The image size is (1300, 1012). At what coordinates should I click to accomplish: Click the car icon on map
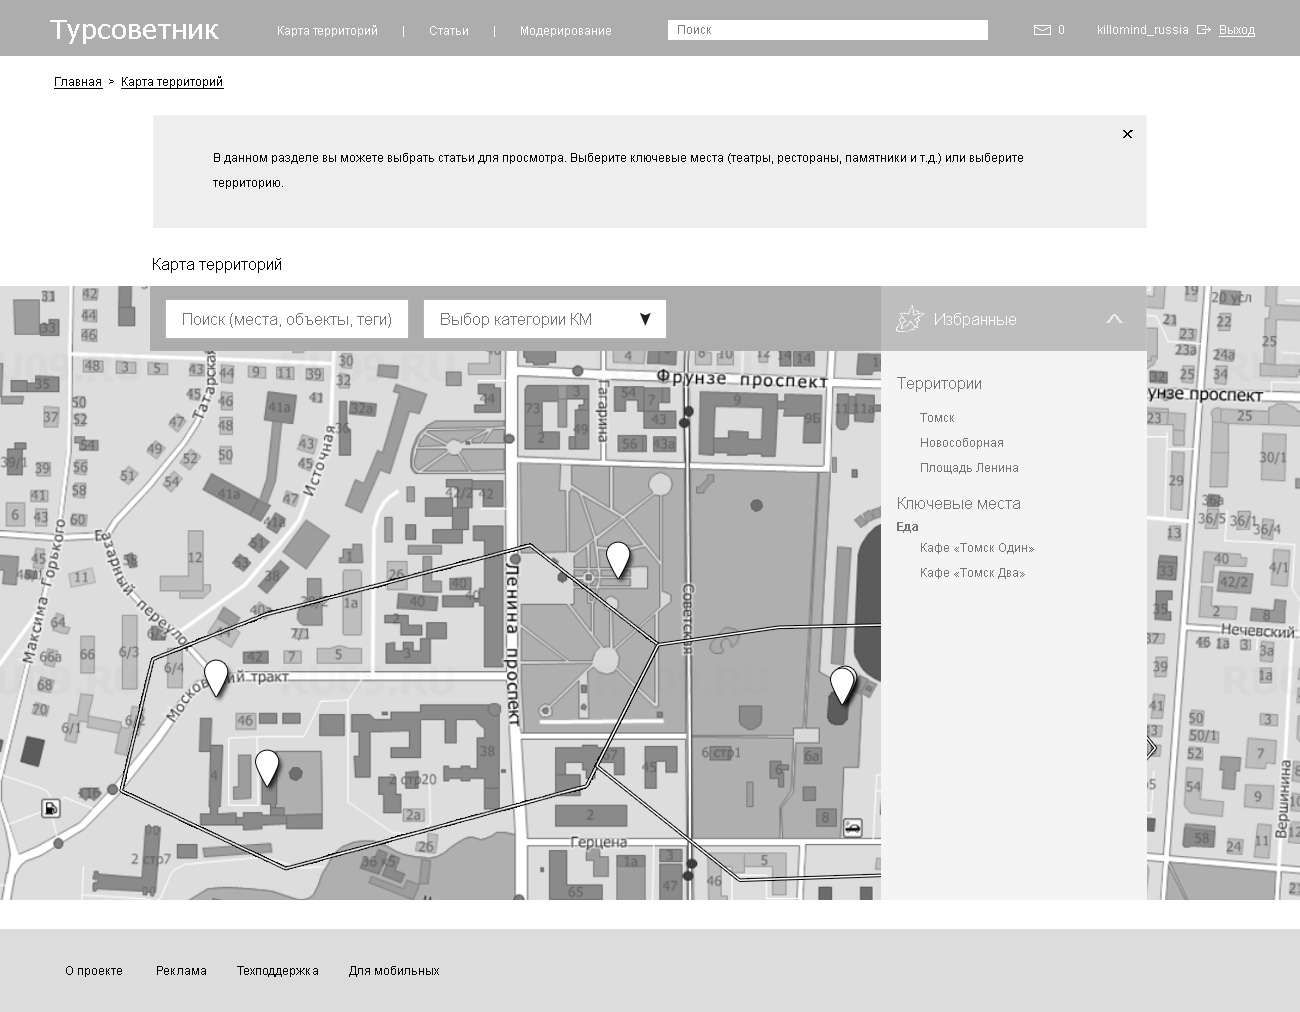pos(852,827)
